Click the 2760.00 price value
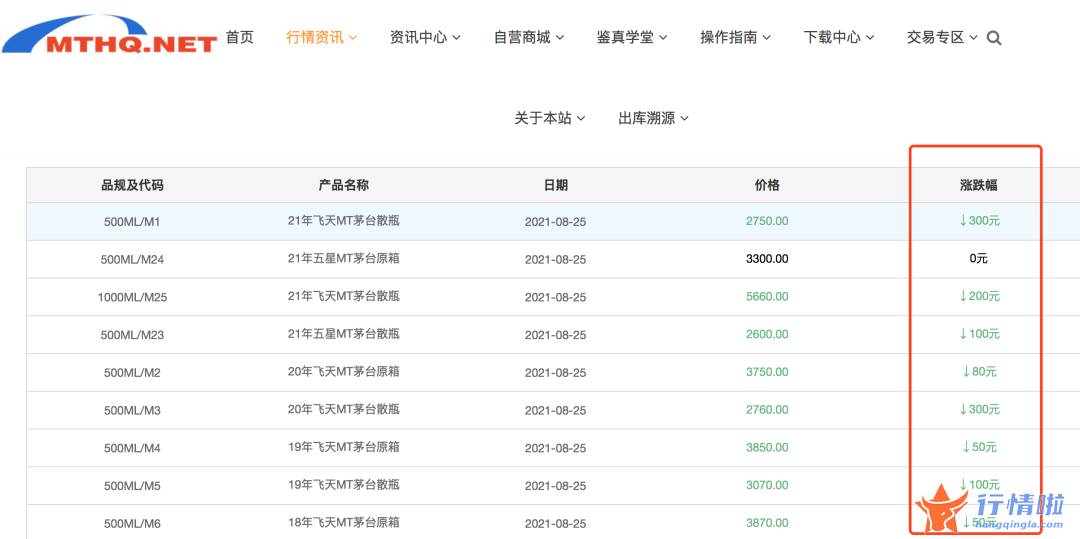 (x=767, y=410)
